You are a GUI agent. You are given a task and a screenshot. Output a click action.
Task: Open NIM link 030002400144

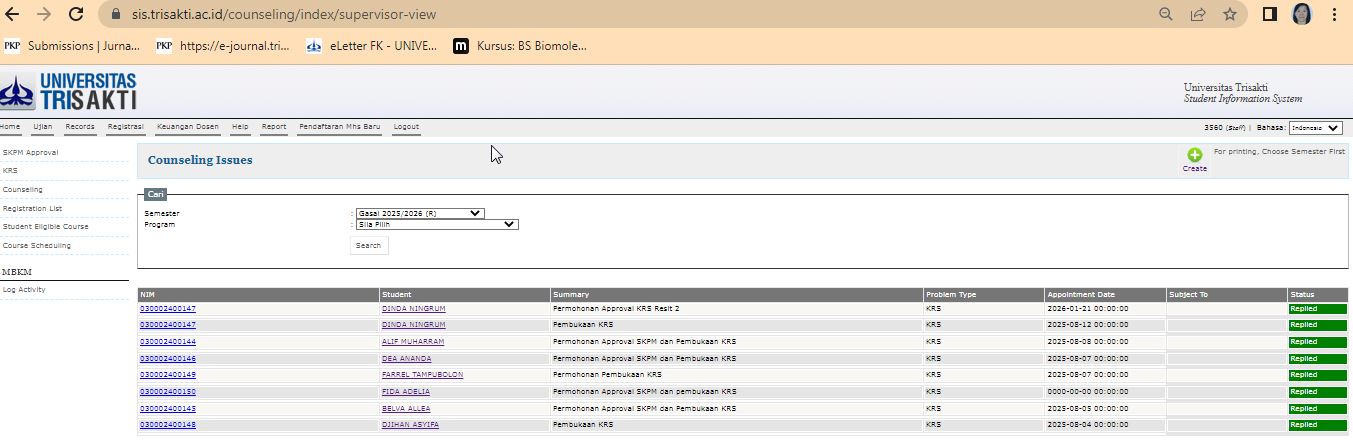coord(168,342)
